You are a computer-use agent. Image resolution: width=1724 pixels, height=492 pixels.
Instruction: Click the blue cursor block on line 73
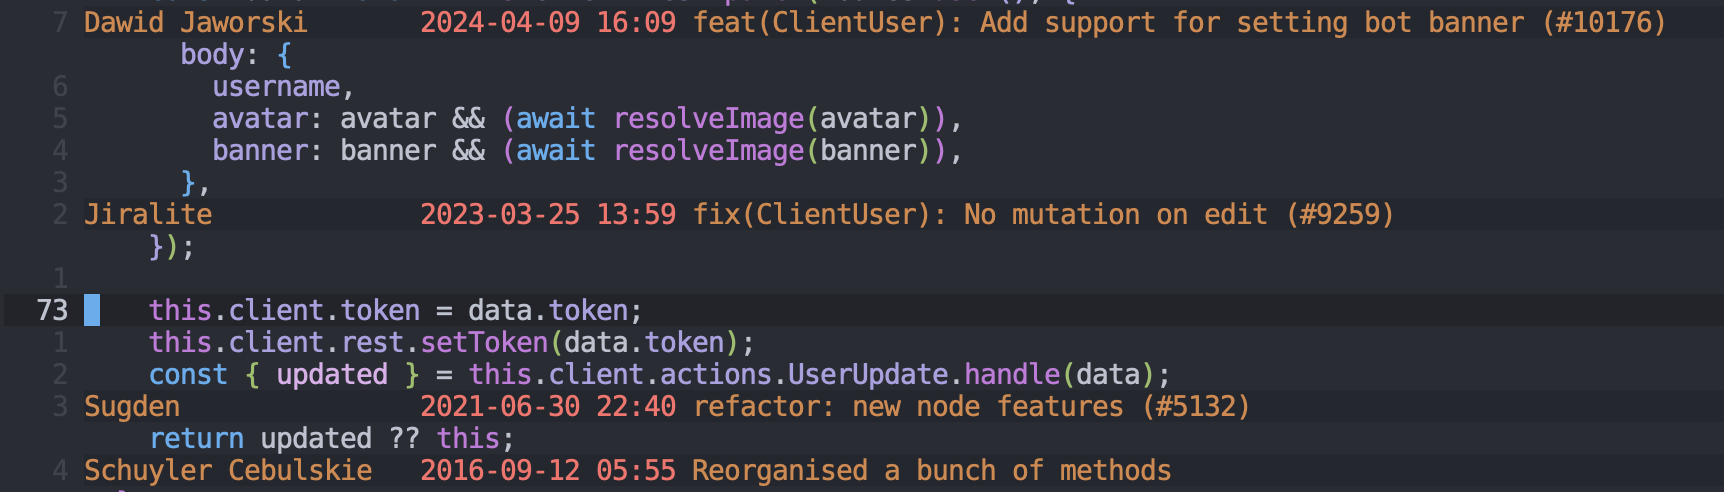[x=92, y=310]
